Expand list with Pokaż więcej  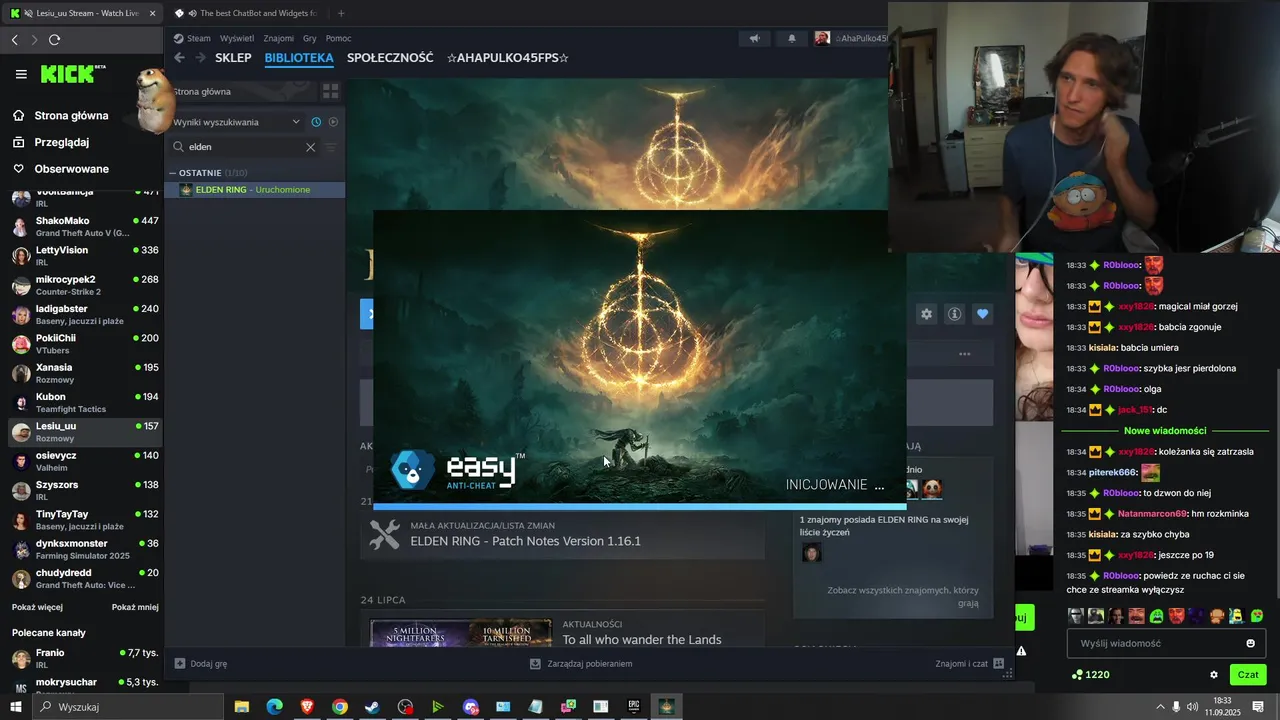(x=37, y=607)
